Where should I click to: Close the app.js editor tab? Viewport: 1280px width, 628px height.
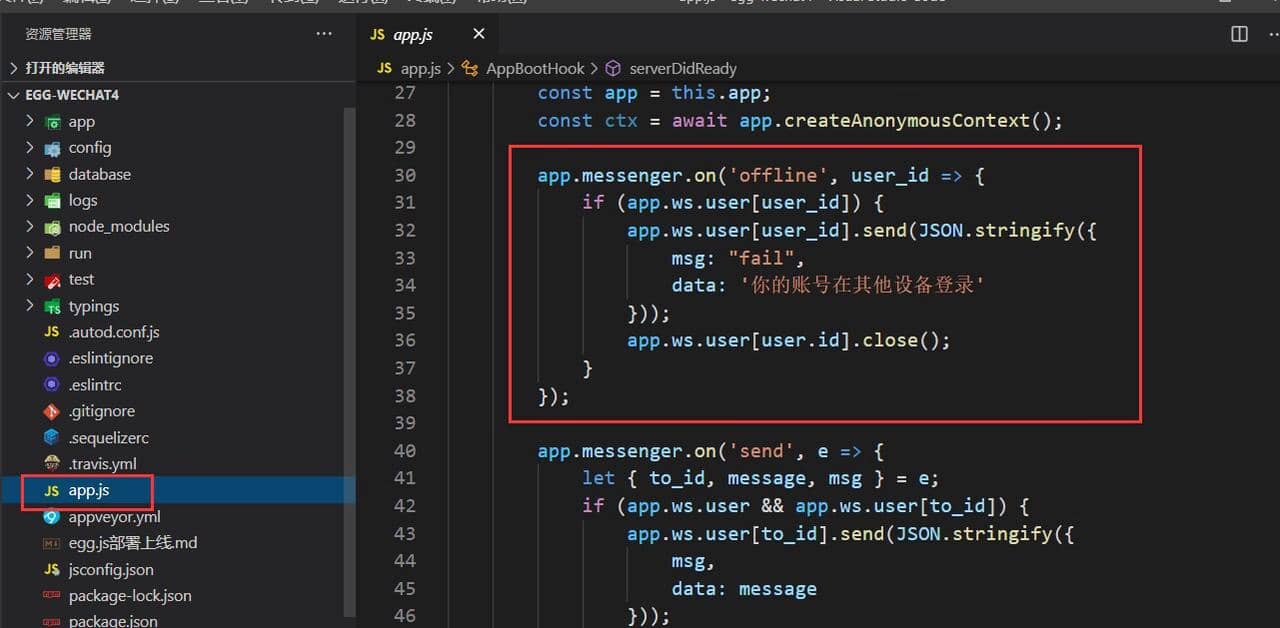pos(478,34)
